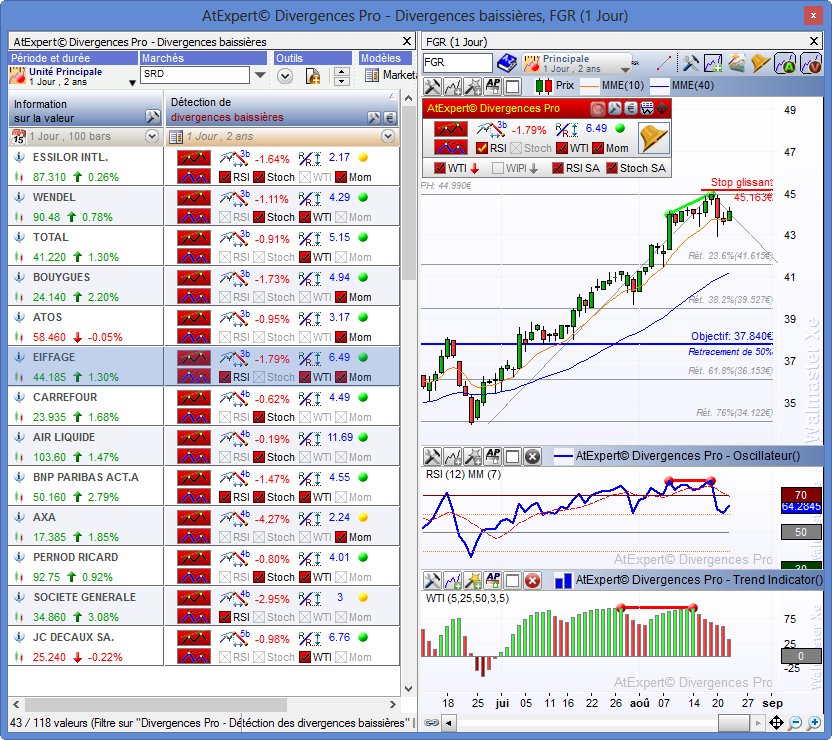Expand the 1 Jour, 2 ans column chevron

coord(388,136)
